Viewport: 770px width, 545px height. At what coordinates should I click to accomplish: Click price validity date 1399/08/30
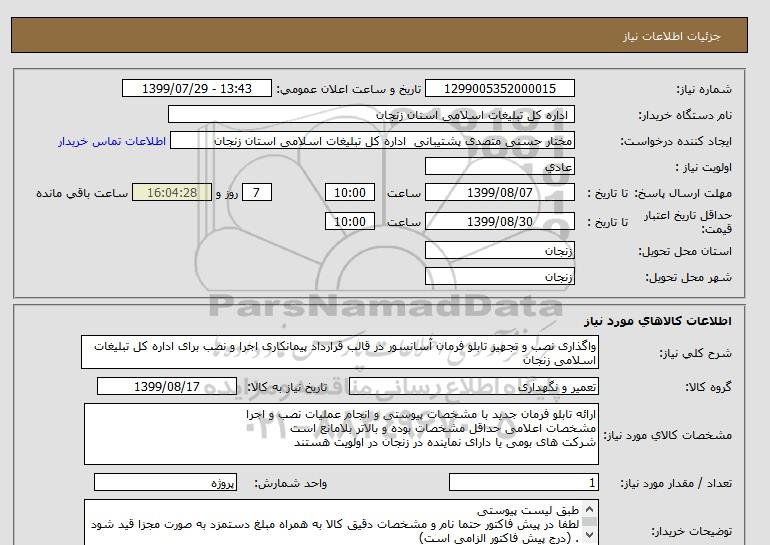[499, 221]
